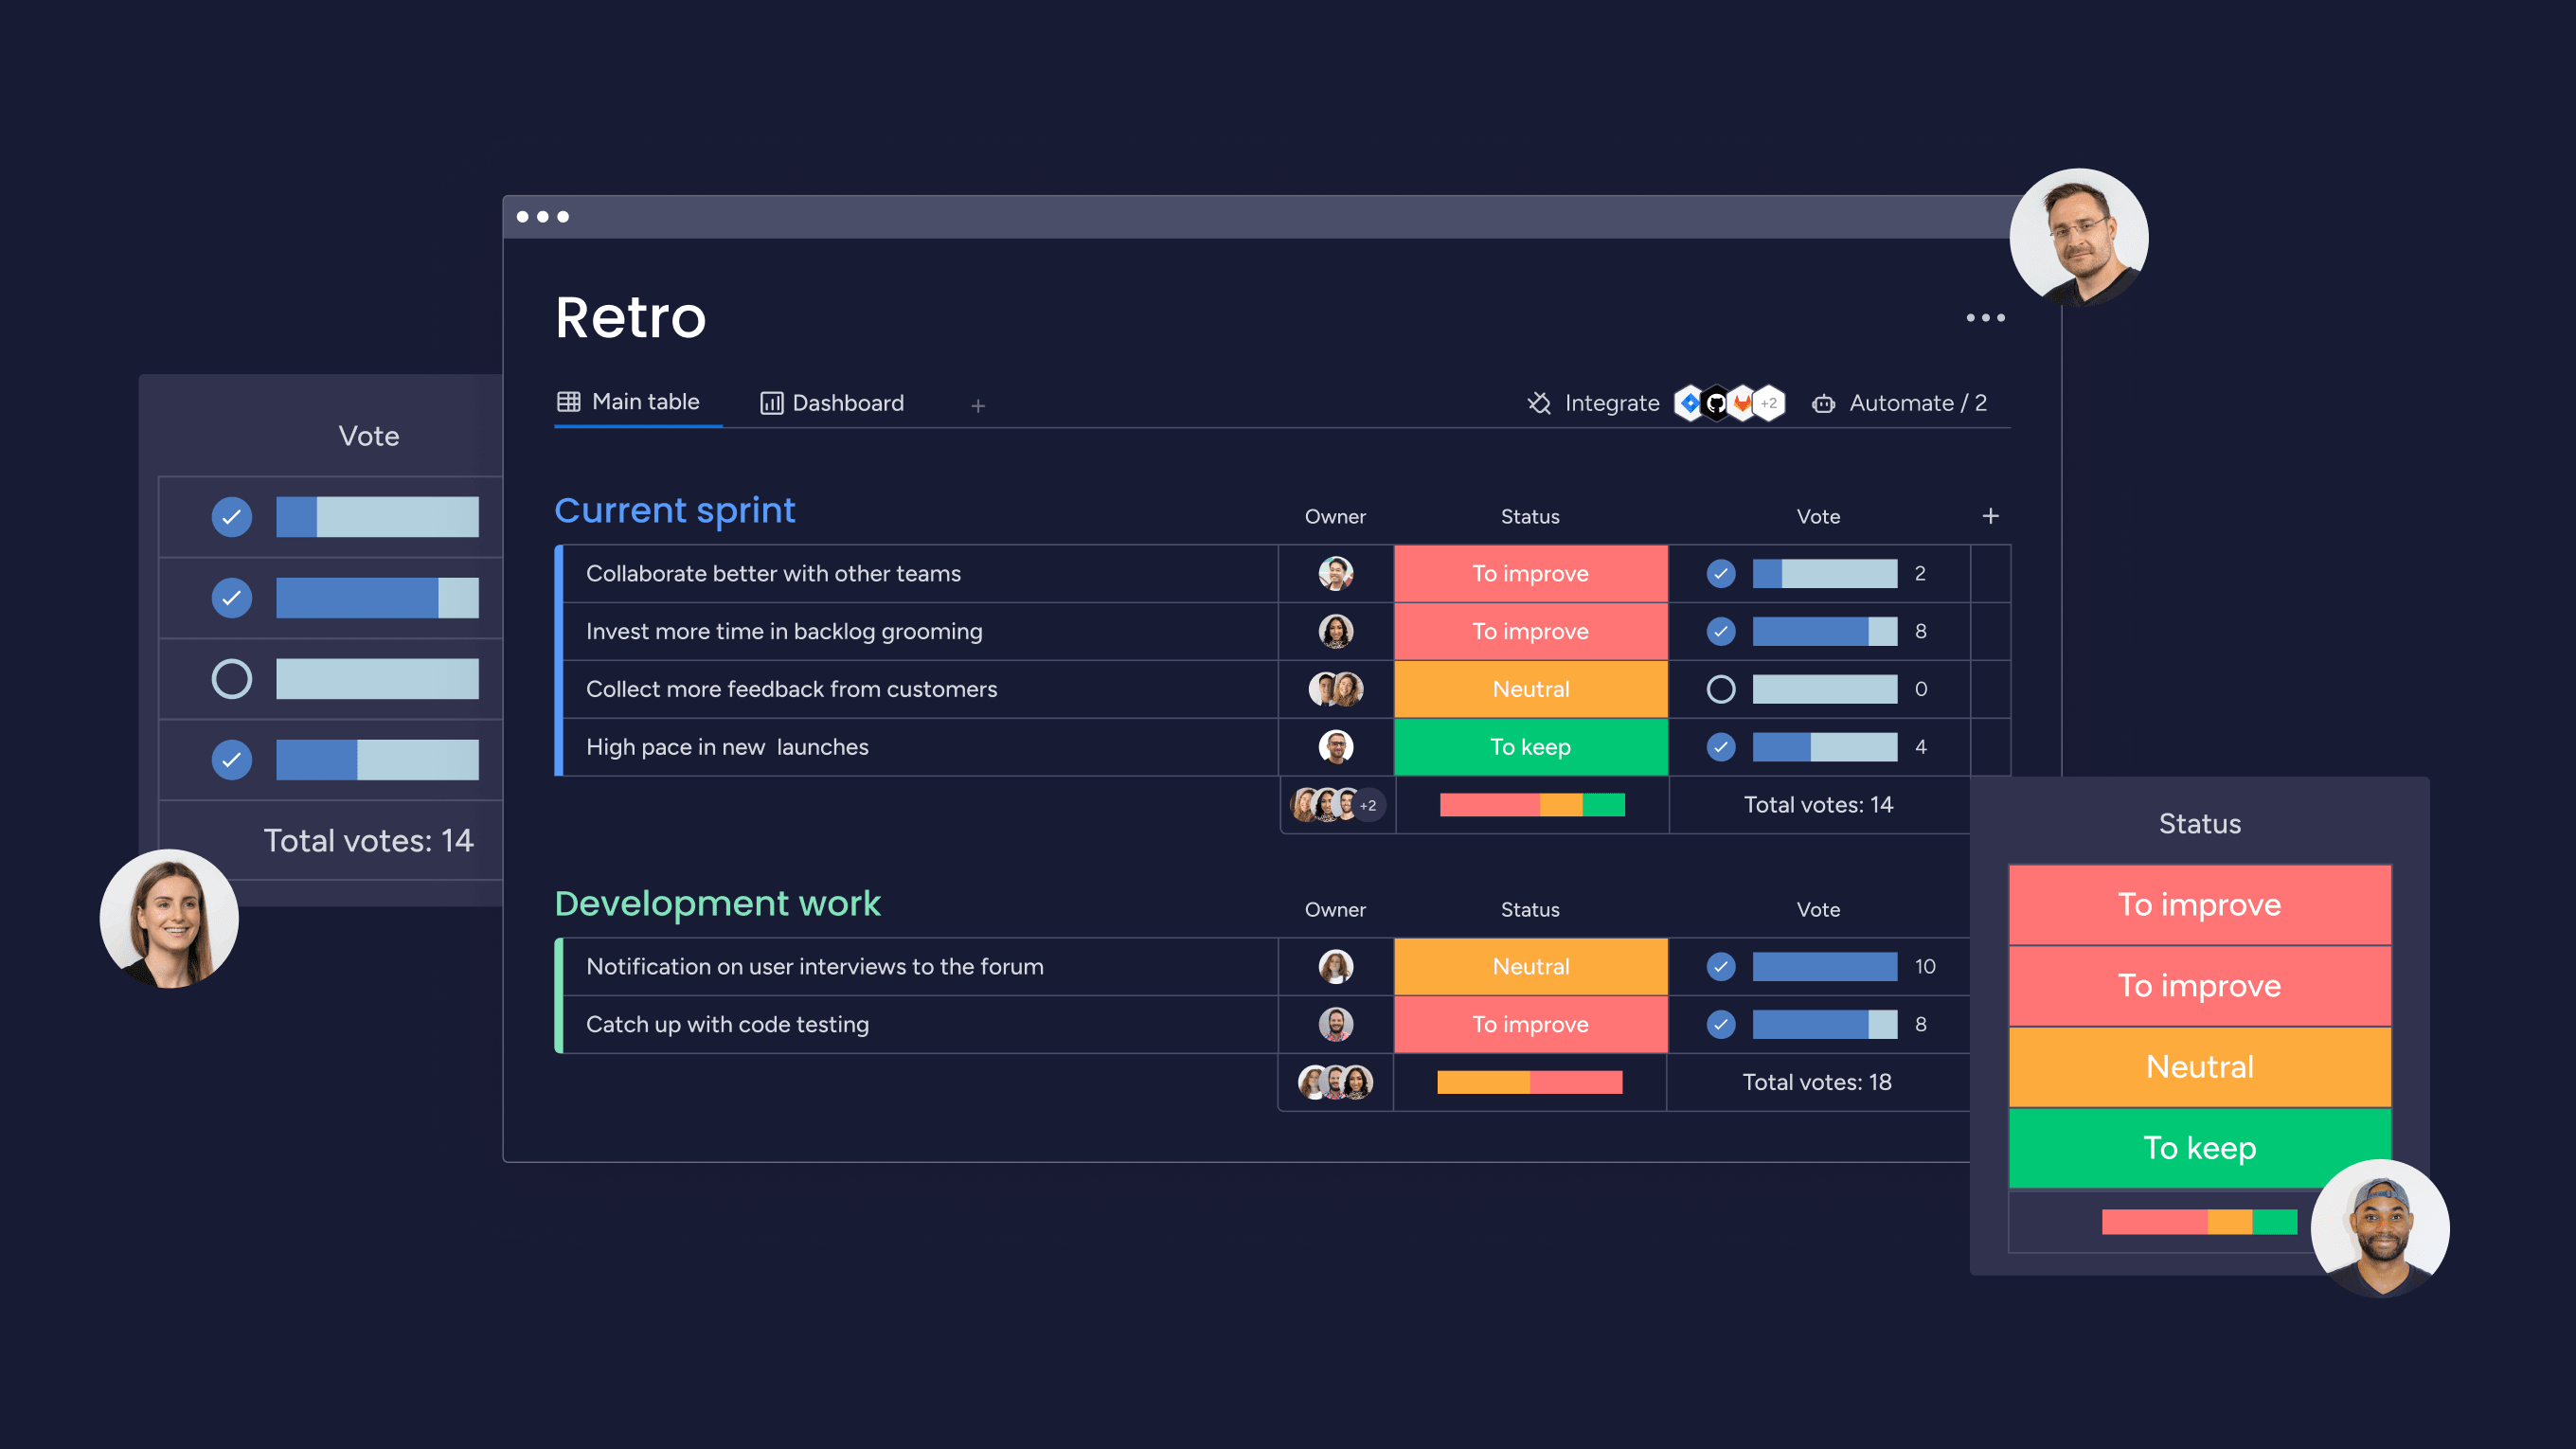Click the three-dot menu icon on Retro
The height and width of the screenshot is (1449, 2576).
tap(1985, 318)
